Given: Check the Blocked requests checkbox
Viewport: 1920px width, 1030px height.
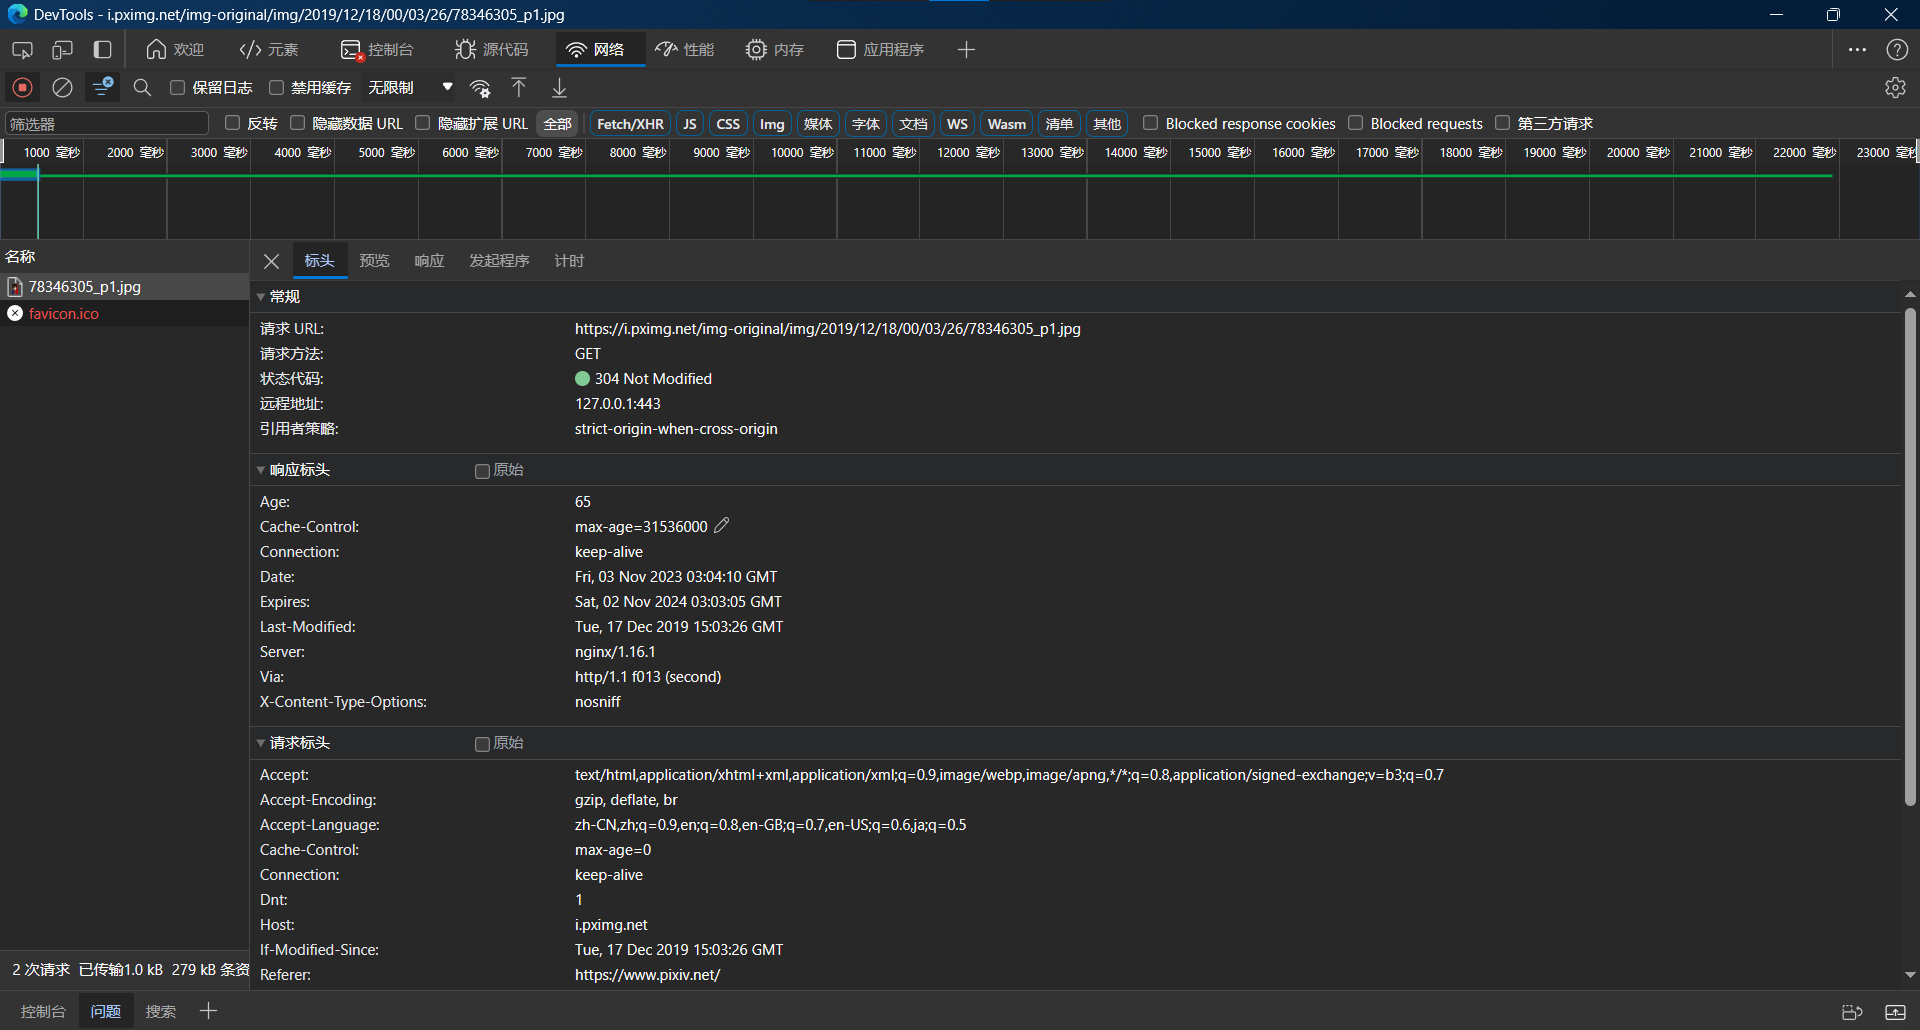Looking at the screenshot, I should [x=1356, y=123].
